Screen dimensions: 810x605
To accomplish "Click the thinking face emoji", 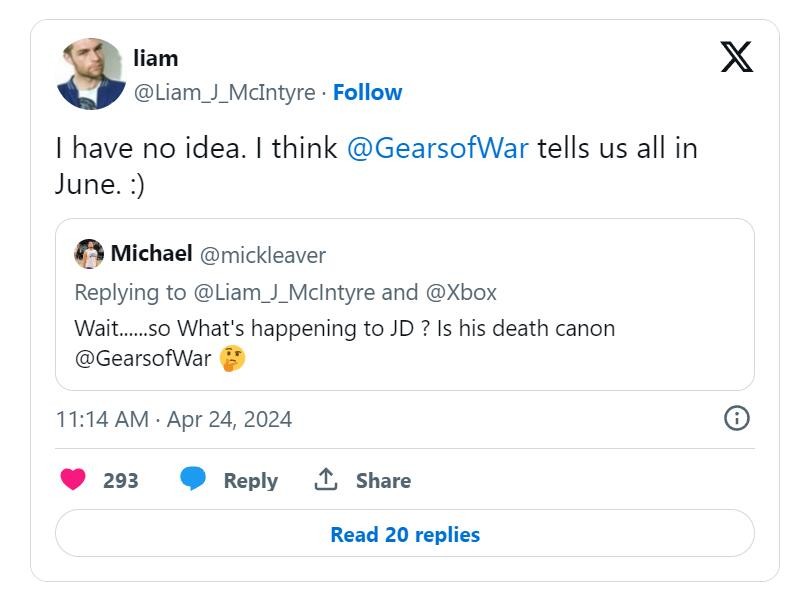I will (232, 358).
